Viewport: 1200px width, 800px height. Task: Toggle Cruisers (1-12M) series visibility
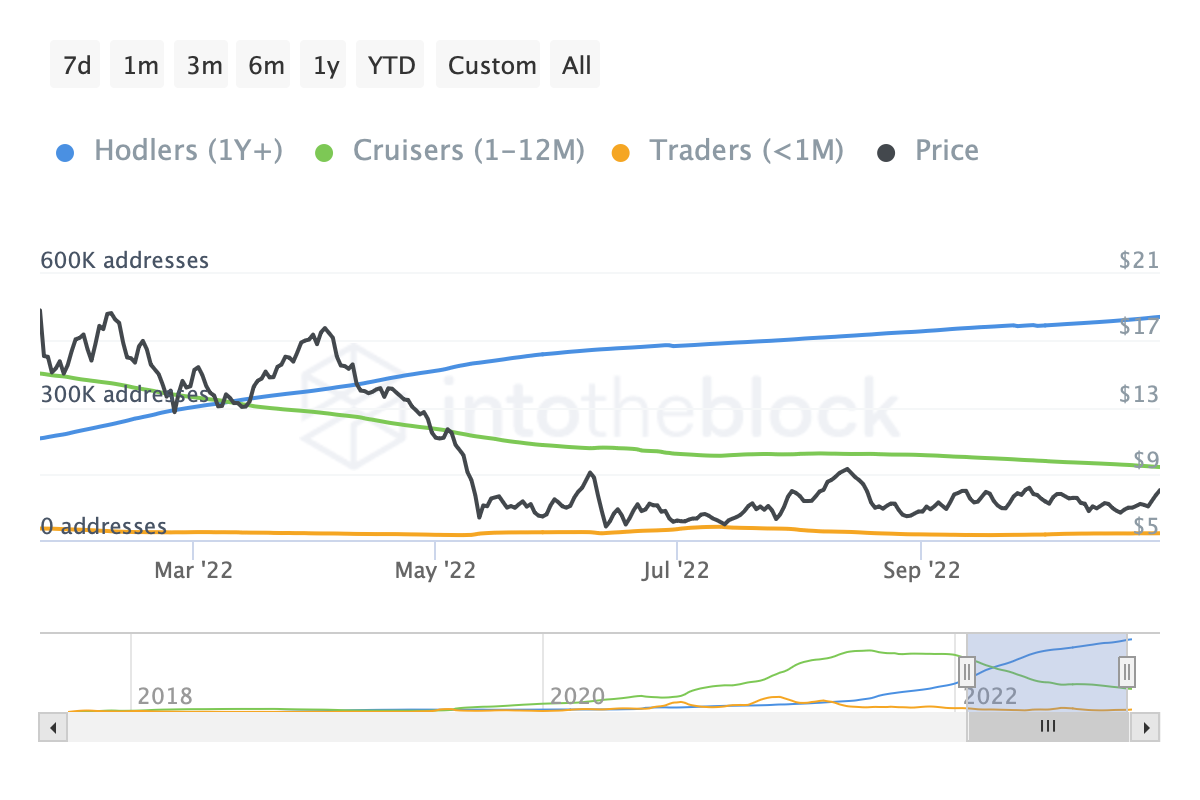(x=449, y=151)
